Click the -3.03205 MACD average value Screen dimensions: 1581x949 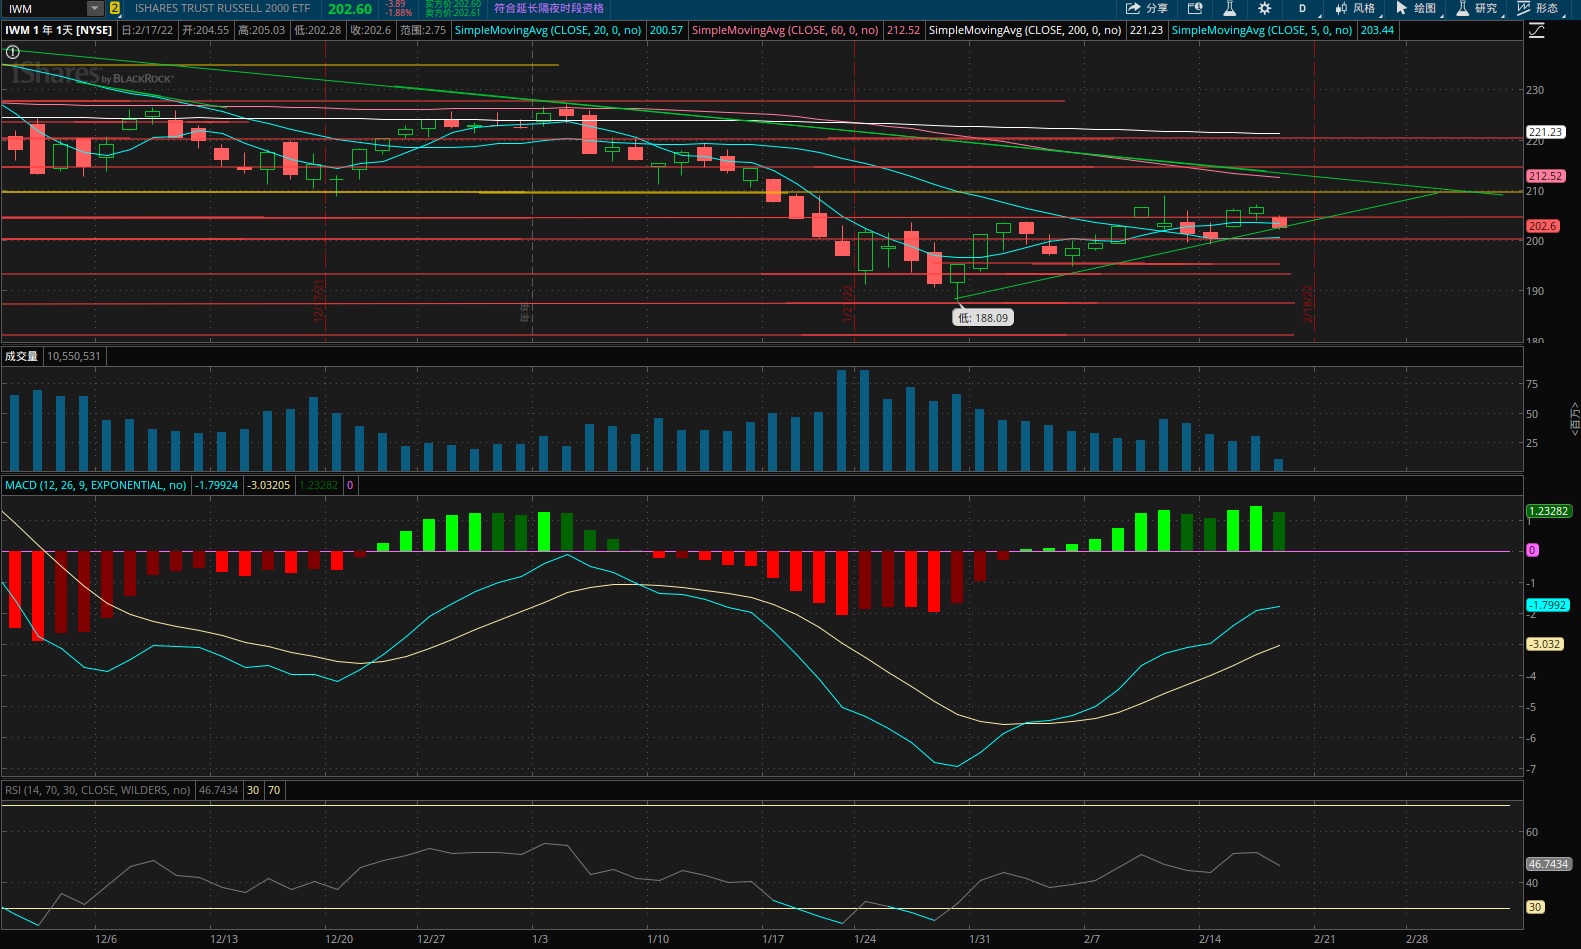click(x=269, y=485)
